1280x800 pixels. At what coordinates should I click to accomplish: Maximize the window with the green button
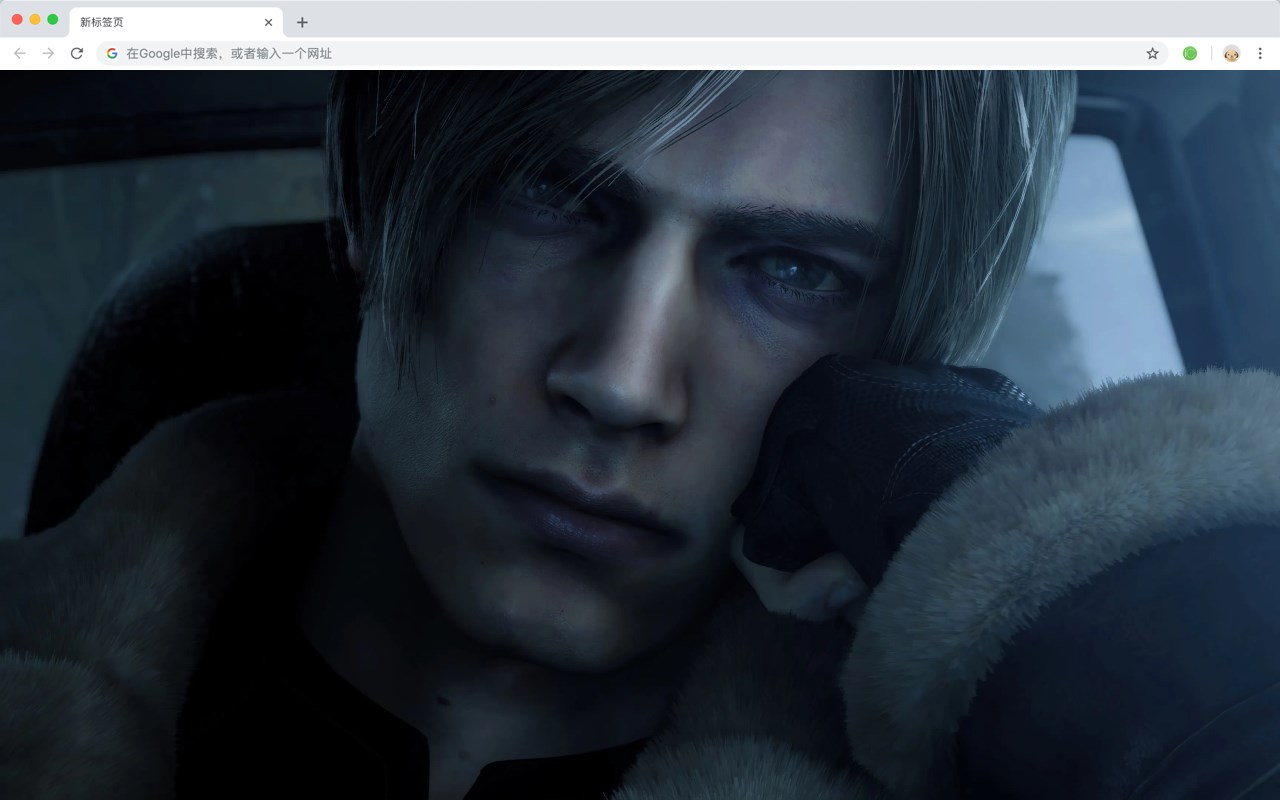point(52,19)
